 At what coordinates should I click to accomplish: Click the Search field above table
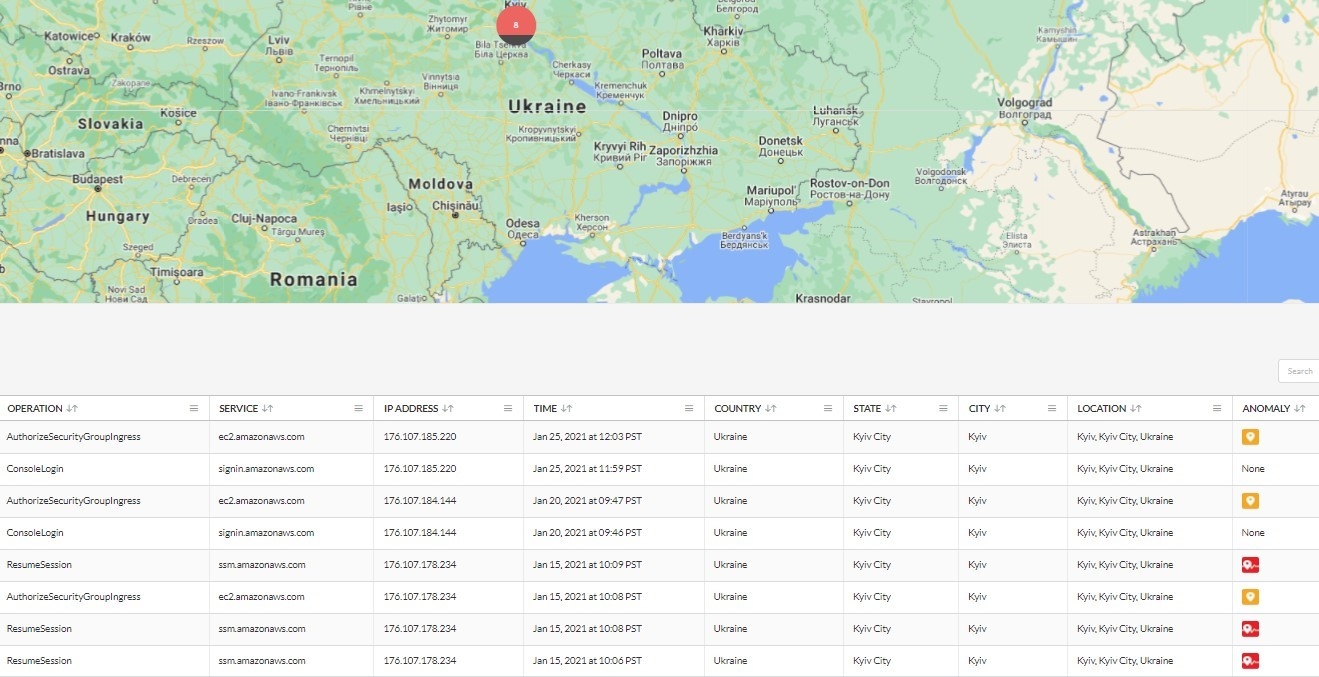coord(1299,371)
